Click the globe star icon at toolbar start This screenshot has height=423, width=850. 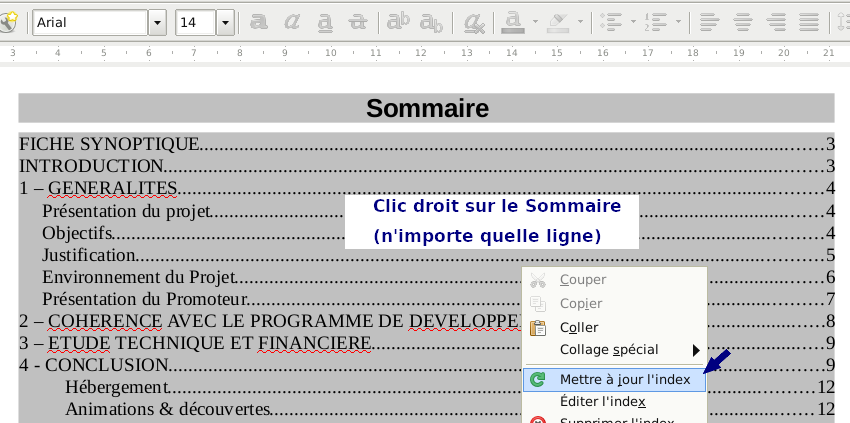point(8,22)
